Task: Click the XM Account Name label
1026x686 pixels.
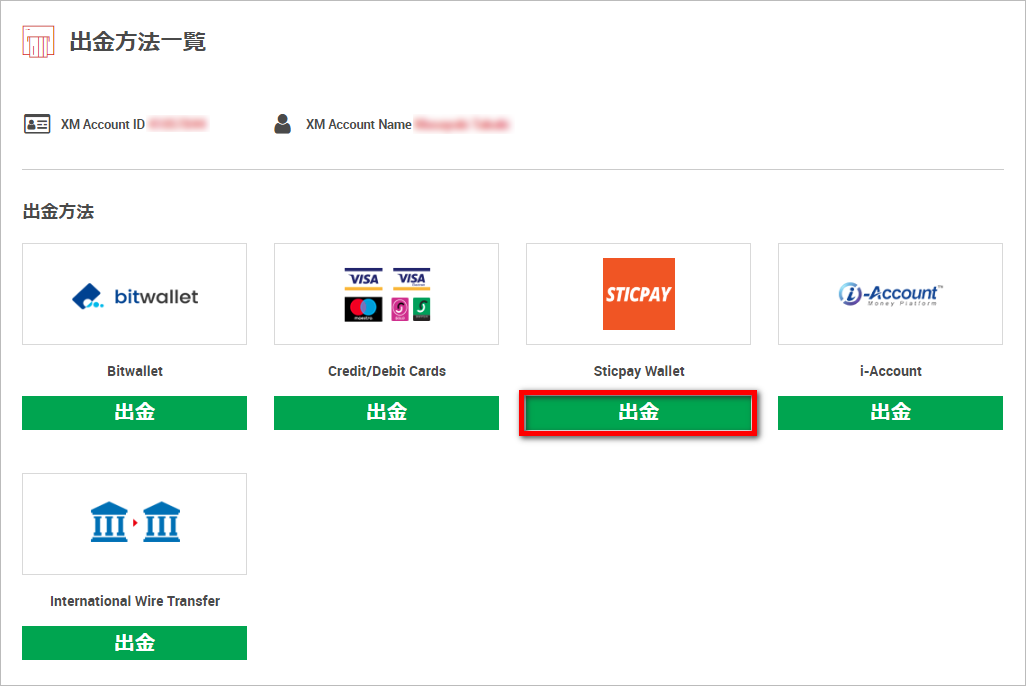Action: 359,124
